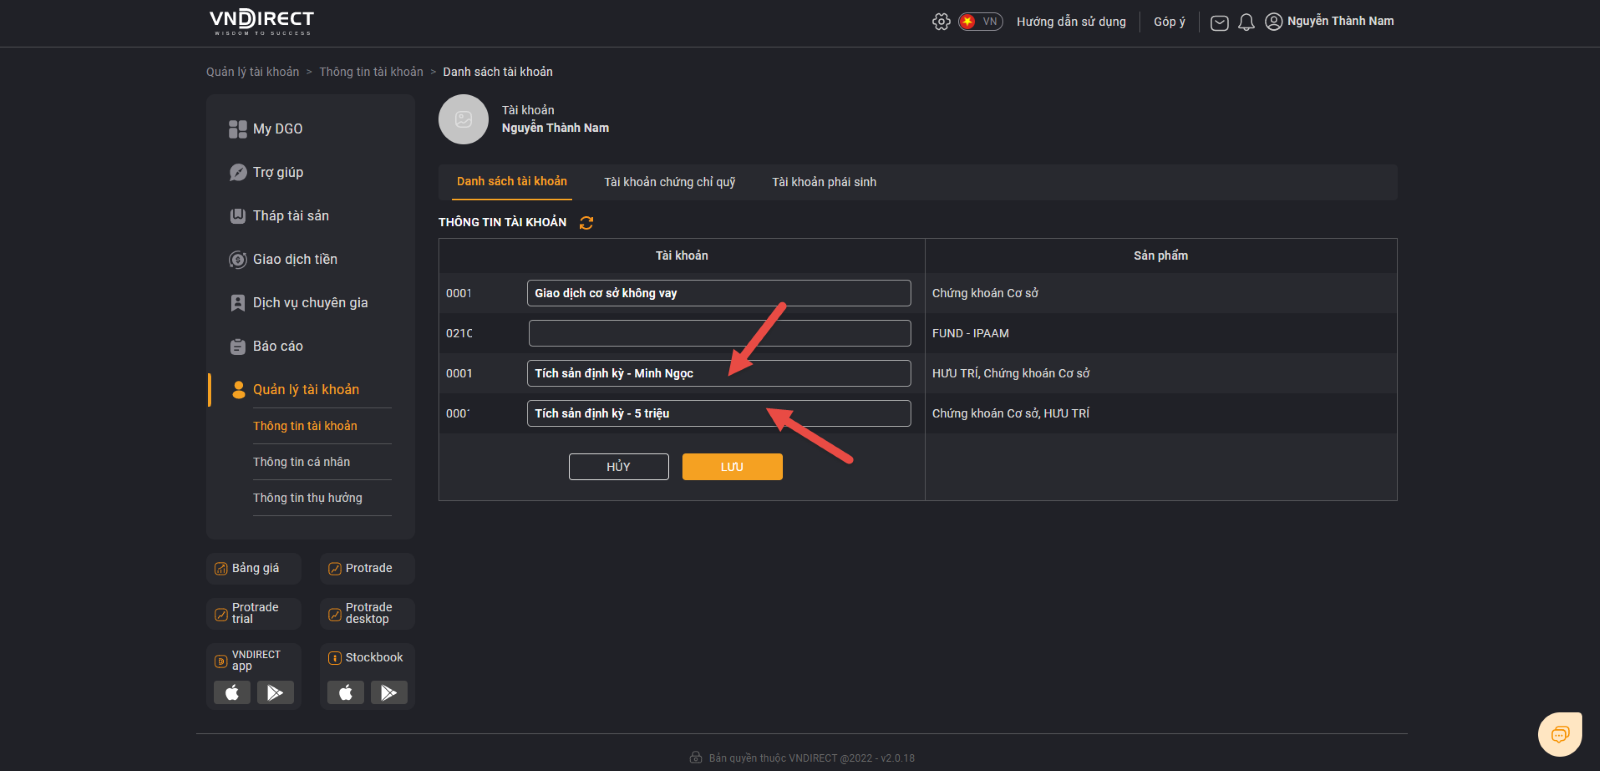This screenshot has height=771, width=1600.
Task: Open Hướng dẫn sử dụng link
Action: [x=1071, y=22]
